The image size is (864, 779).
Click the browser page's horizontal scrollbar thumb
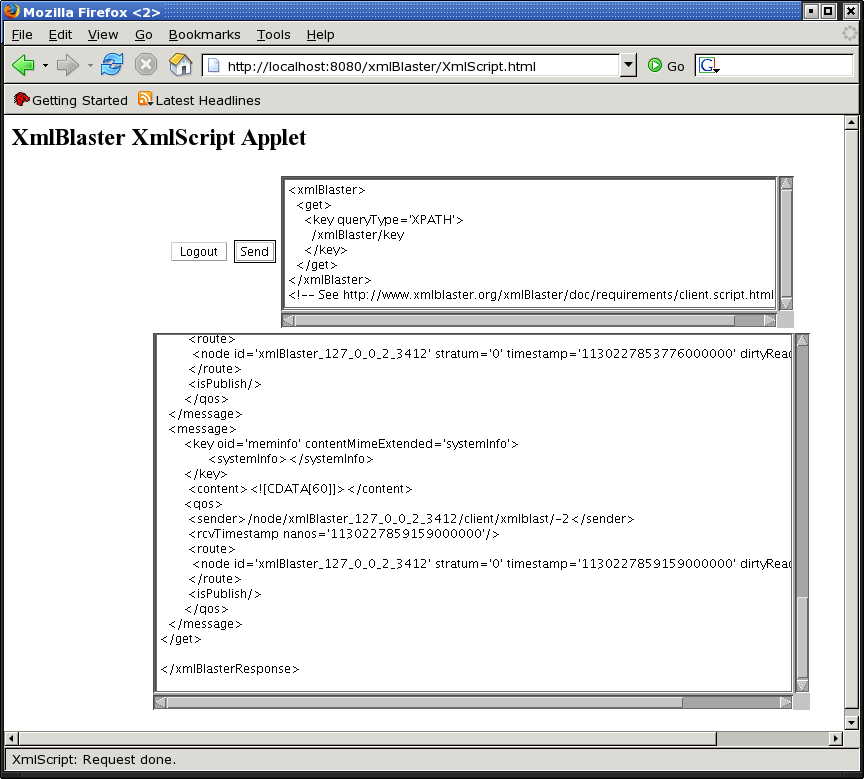pyautogui.click(x=368, y=738)
